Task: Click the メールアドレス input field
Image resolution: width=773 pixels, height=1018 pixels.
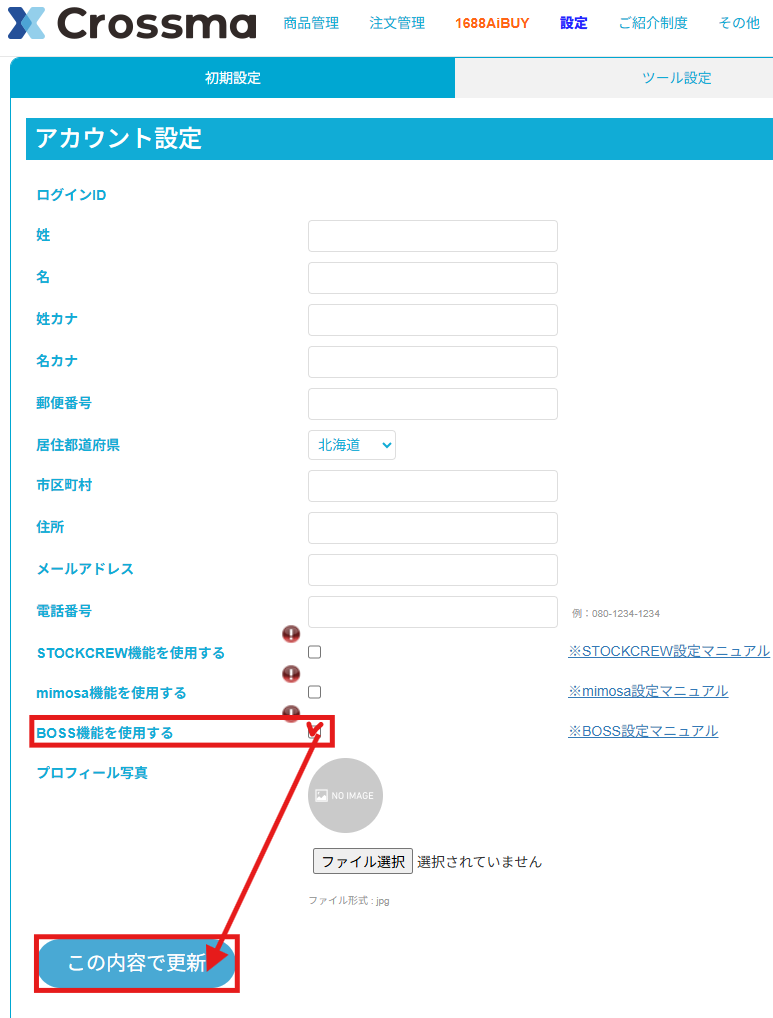Action: click(432, 570)
